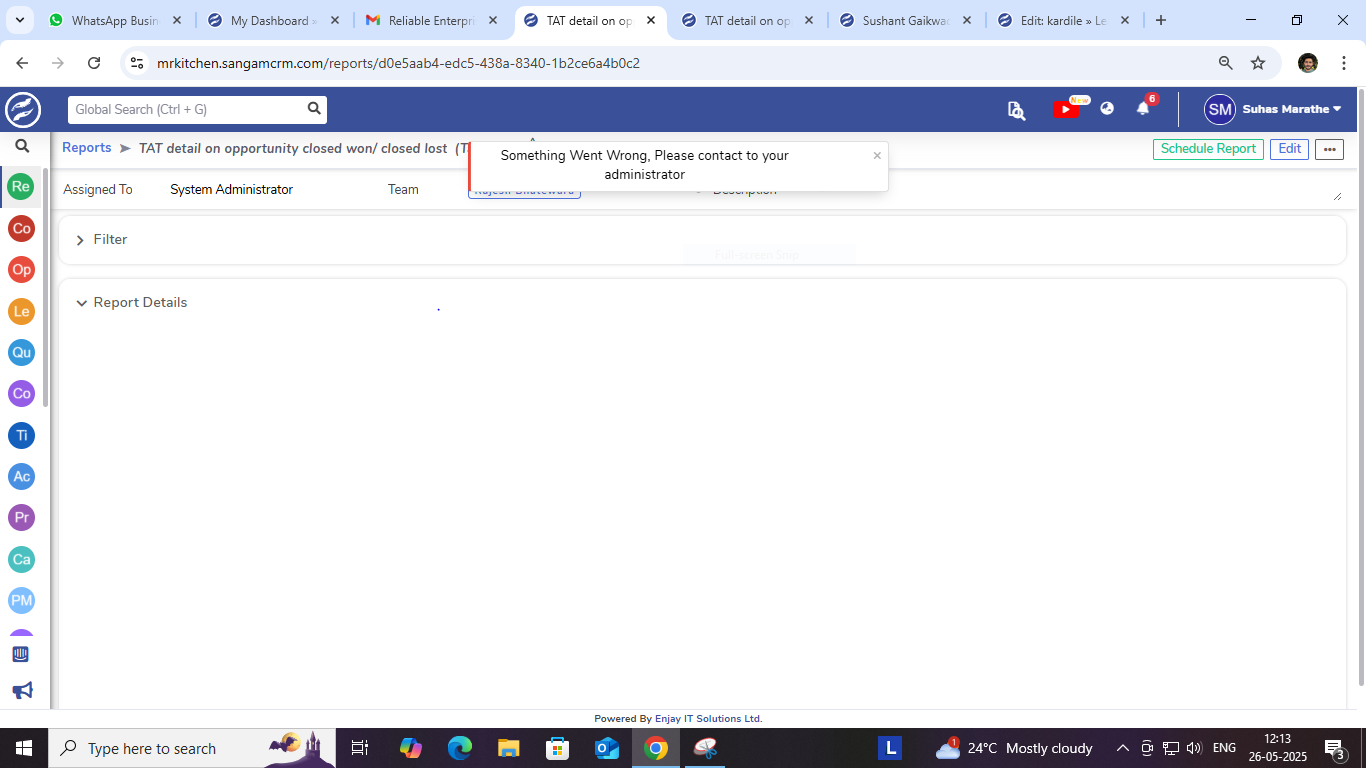
Task: Click the pie chart dashboard icon
Action: pyautogui.click(x=1107, y=109)
